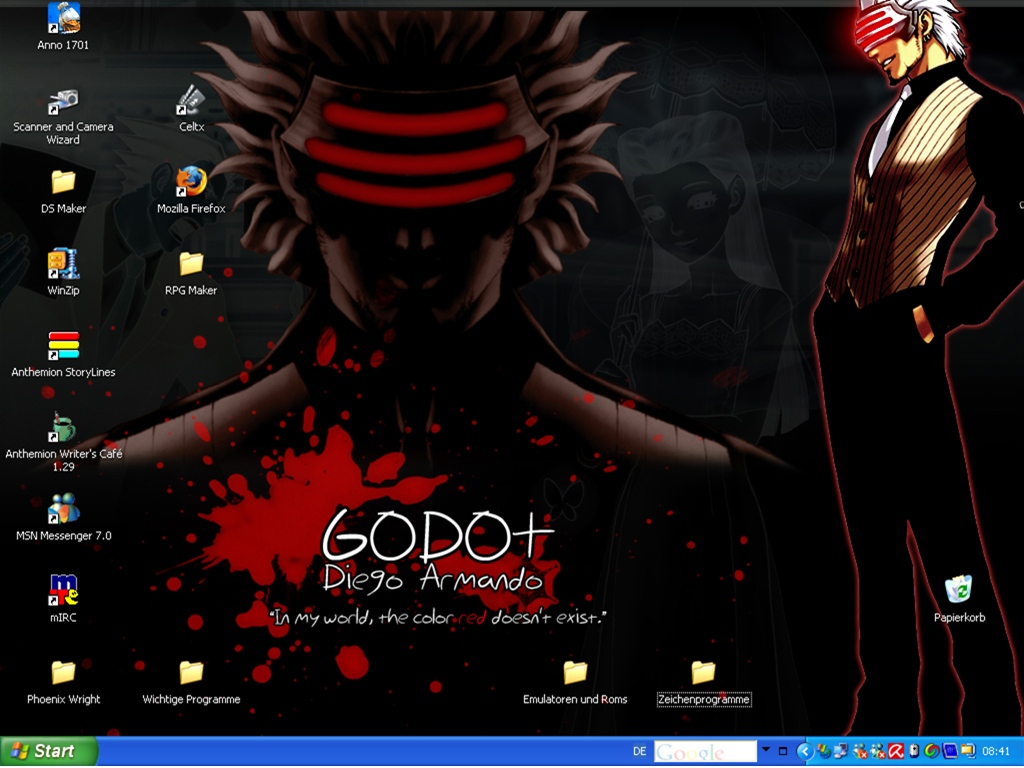Click the 08:41 taskbar clock
This screenshot has width=1024, height=768.
tap(996, 752)
